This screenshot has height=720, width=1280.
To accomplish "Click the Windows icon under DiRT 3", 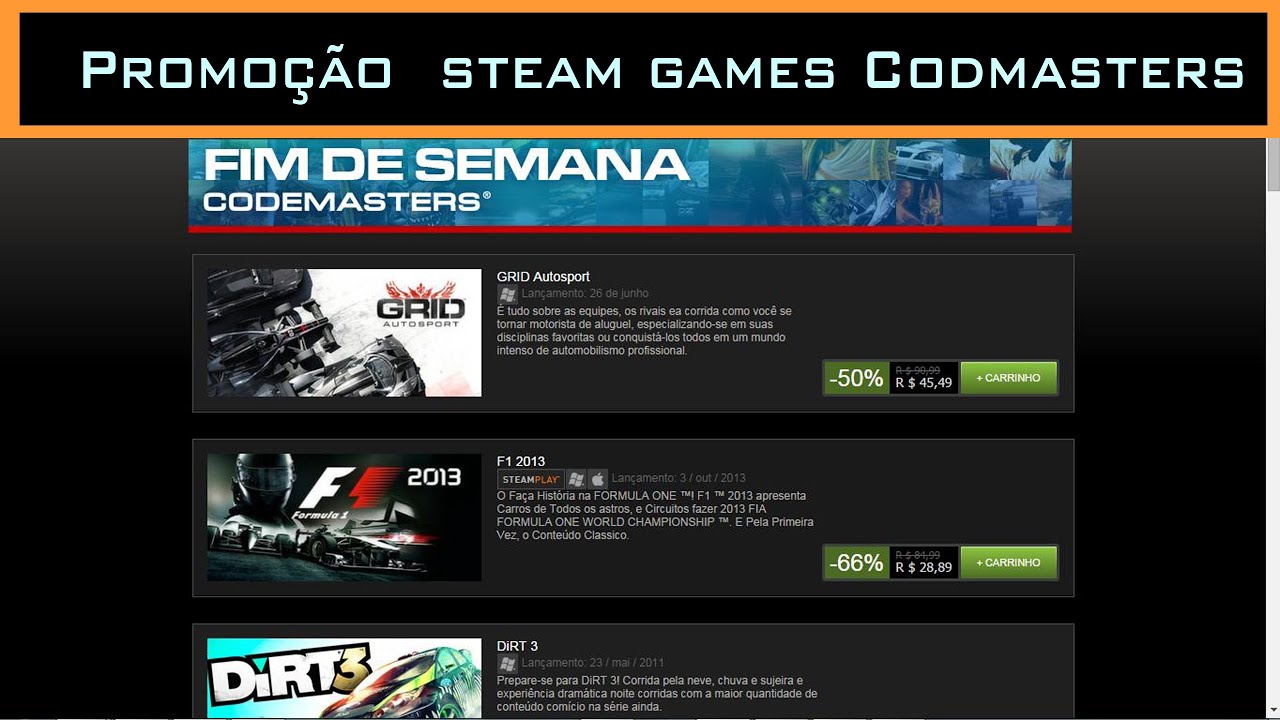I will pos(508,663).
